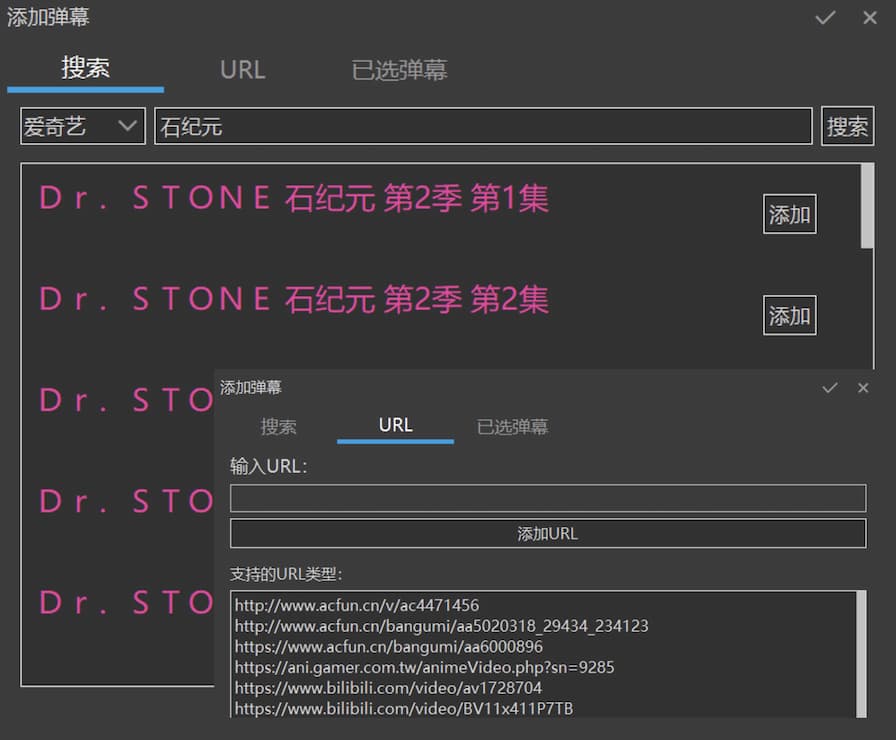Switch to the URL tab on the main dialog
Image resolution: width=896 pixels, height=740 pixels.
[x=242, y=69]
